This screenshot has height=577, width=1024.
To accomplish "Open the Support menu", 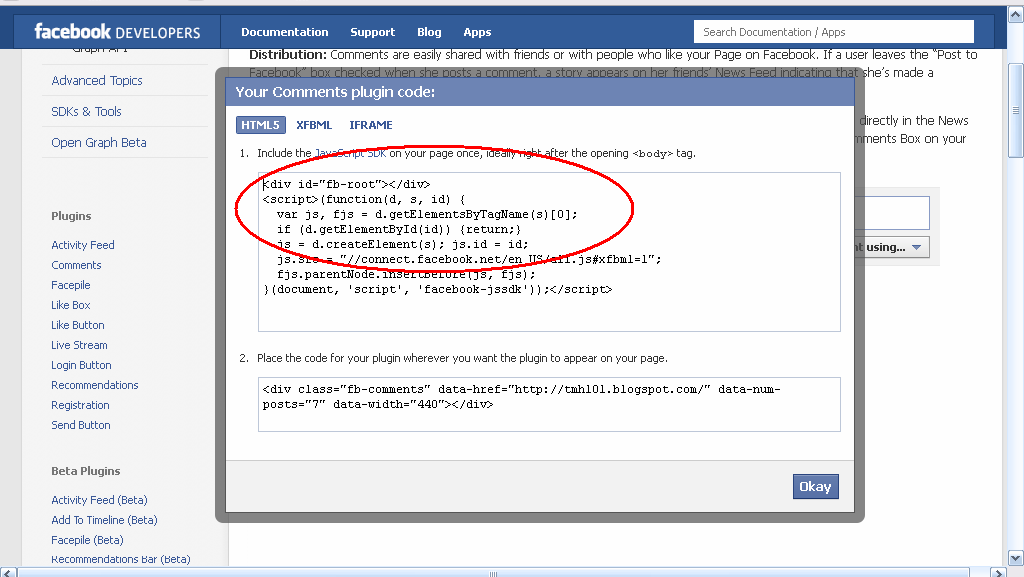I will (x=372, y=32).
